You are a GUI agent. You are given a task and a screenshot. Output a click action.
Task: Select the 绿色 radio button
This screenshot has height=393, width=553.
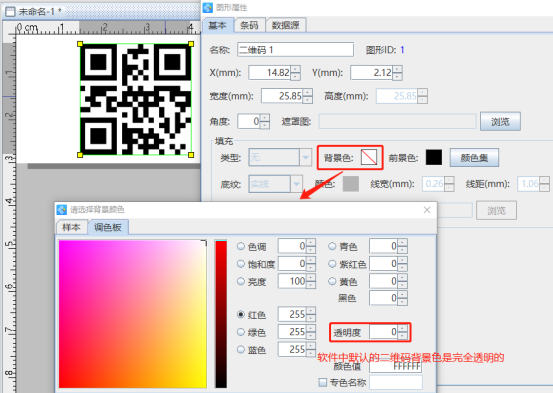pyautogui.click(x=241, y=332)
